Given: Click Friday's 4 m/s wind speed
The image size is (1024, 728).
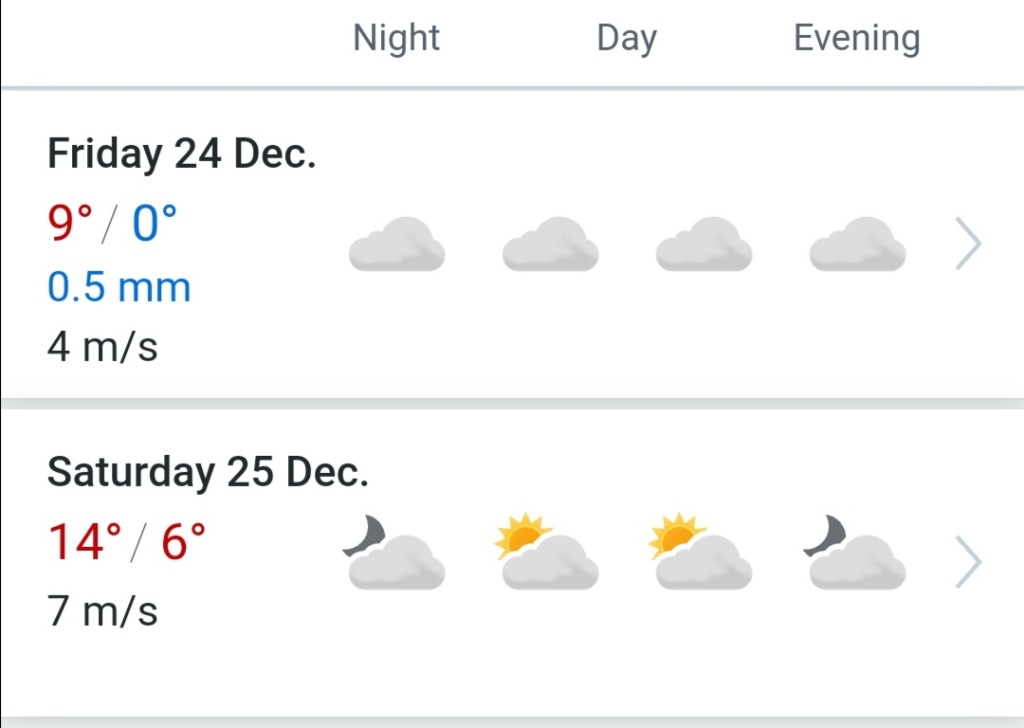Looking at the screenshot, I should click(102, 348).
